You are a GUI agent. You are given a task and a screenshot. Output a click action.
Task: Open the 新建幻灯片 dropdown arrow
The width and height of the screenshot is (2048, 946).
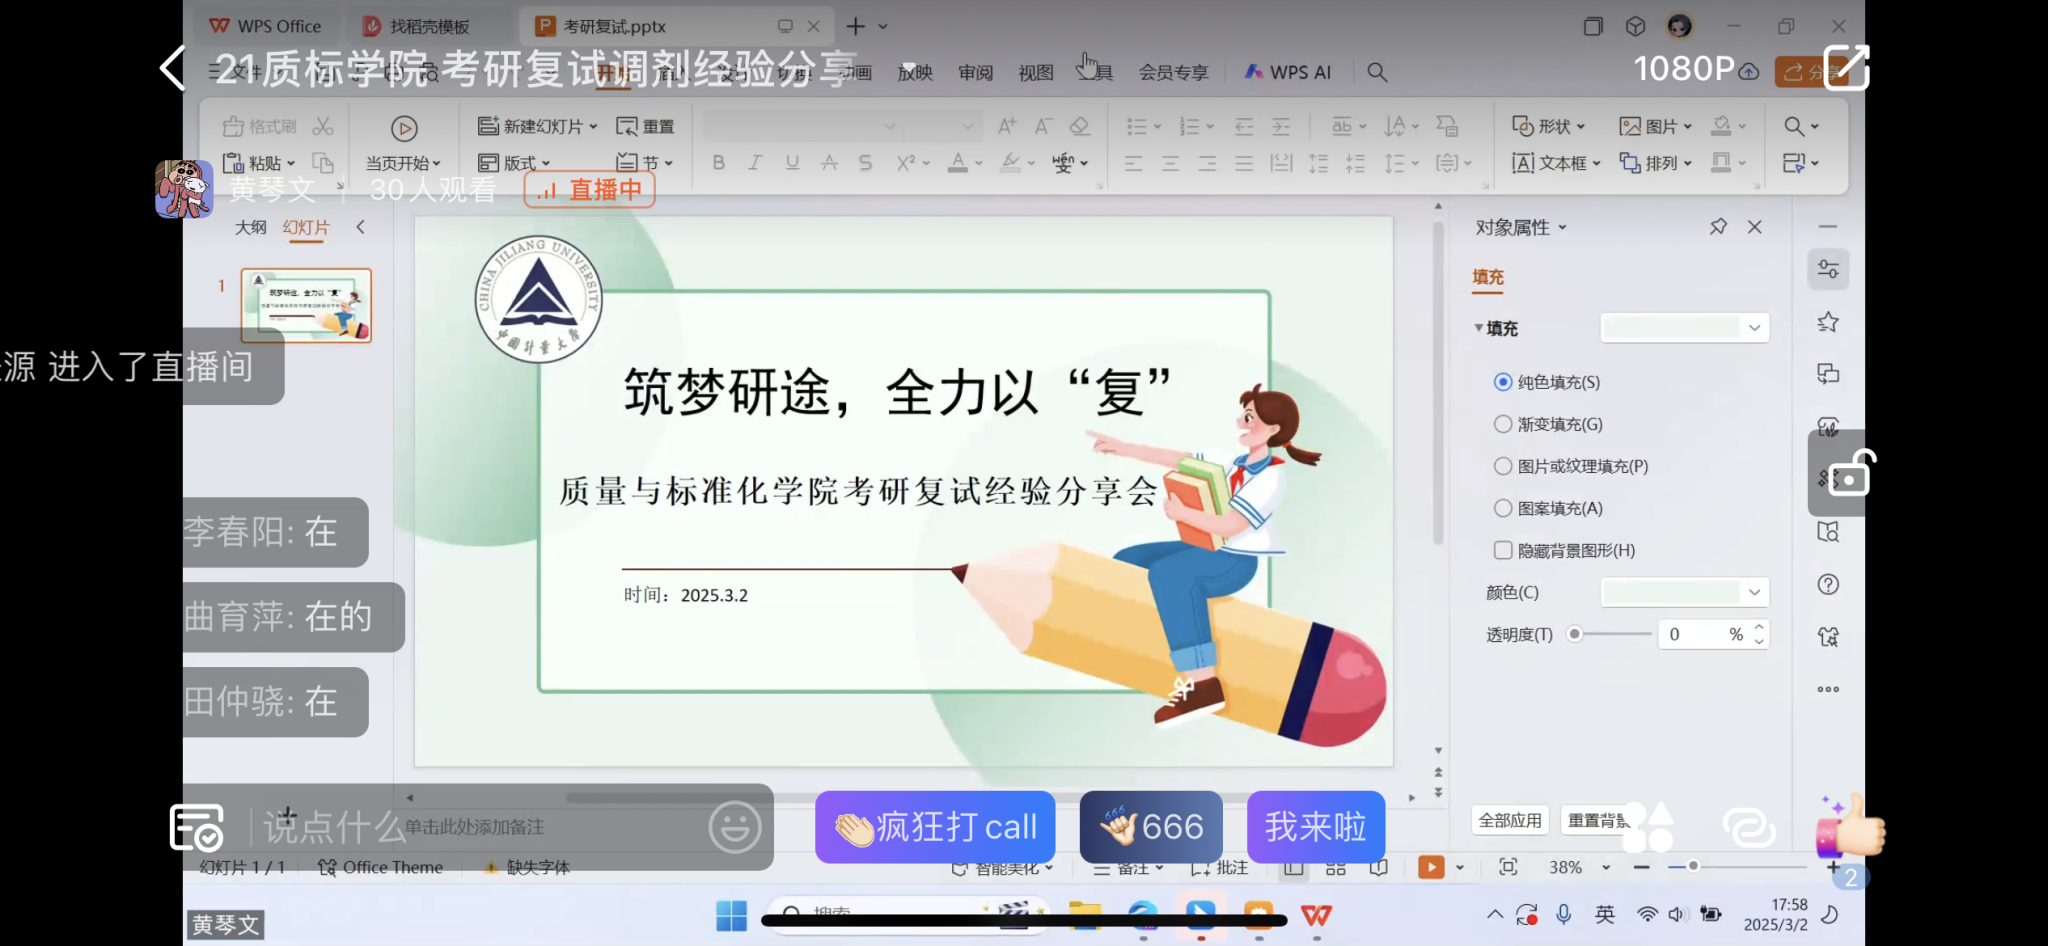pyautogui.click(x=593, y=127)
